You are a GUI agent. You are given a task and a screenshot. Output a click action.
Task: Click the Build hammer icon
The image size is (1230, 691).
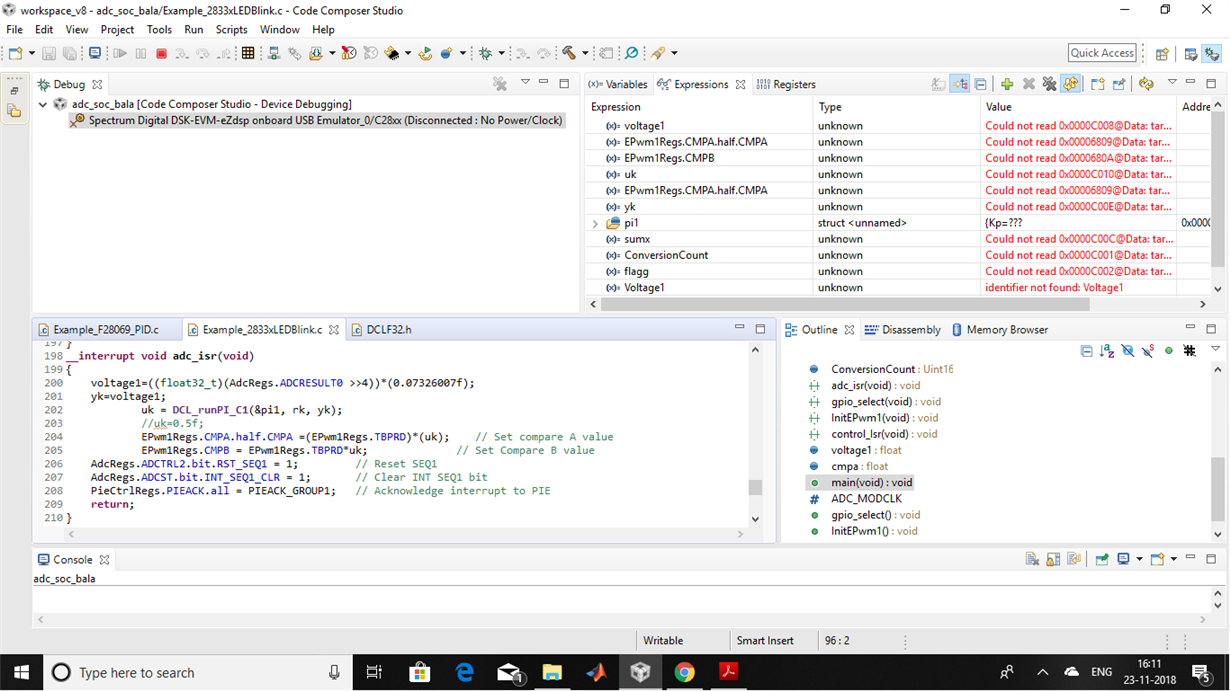tap(568, 53)
